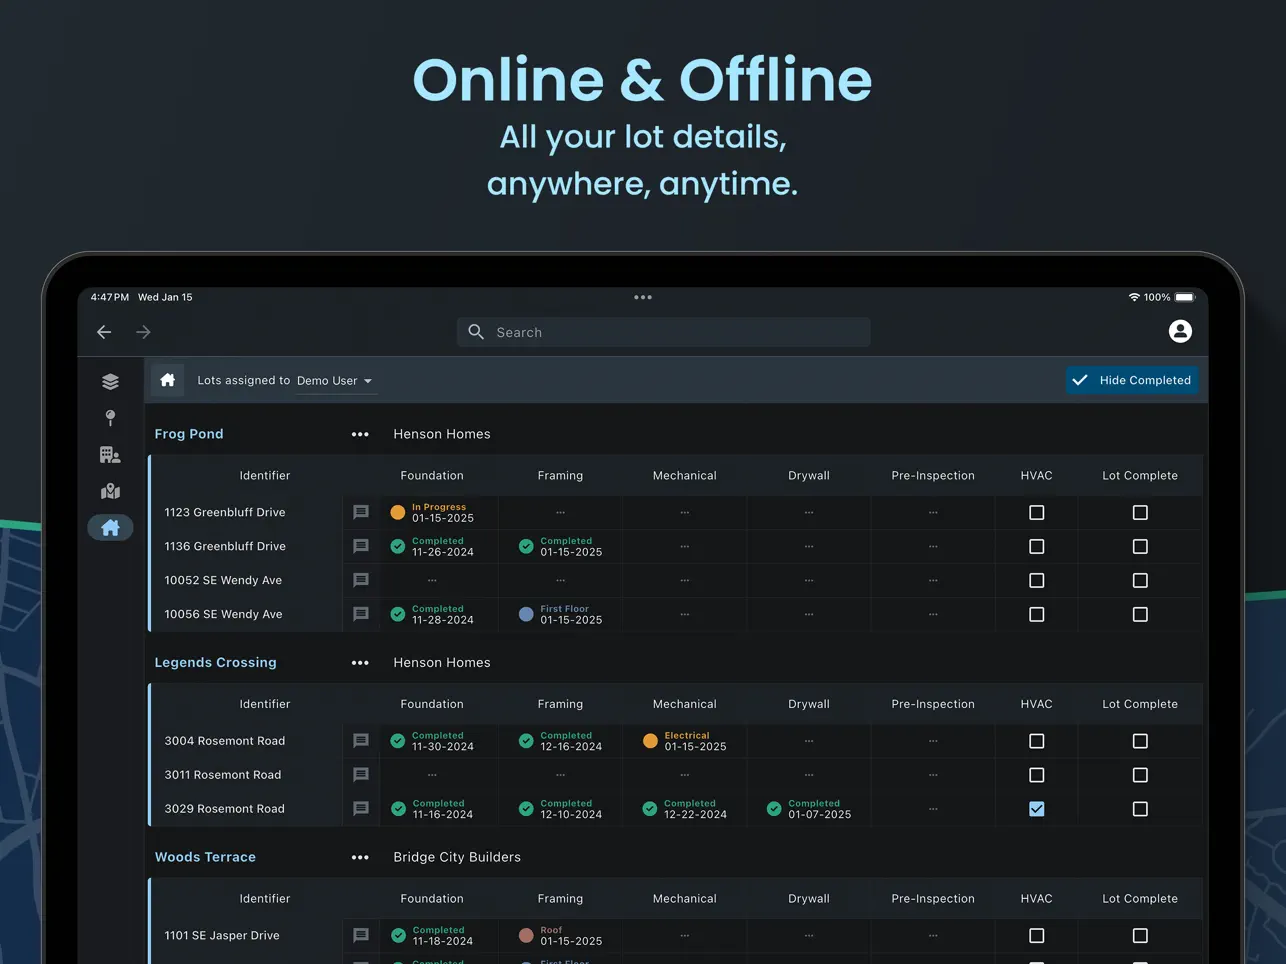Select the 3011 Rosemont Road row identifier
This screenshot has width=1286, height=964.
[223, 775]
